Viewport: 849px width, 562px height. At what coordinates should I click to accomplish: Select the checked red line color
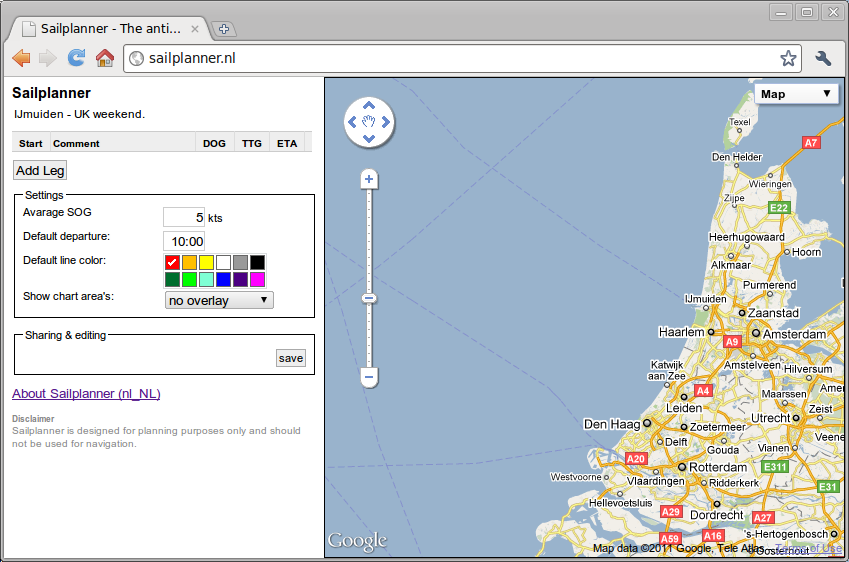pyautogui.click(x=172, y=262)
